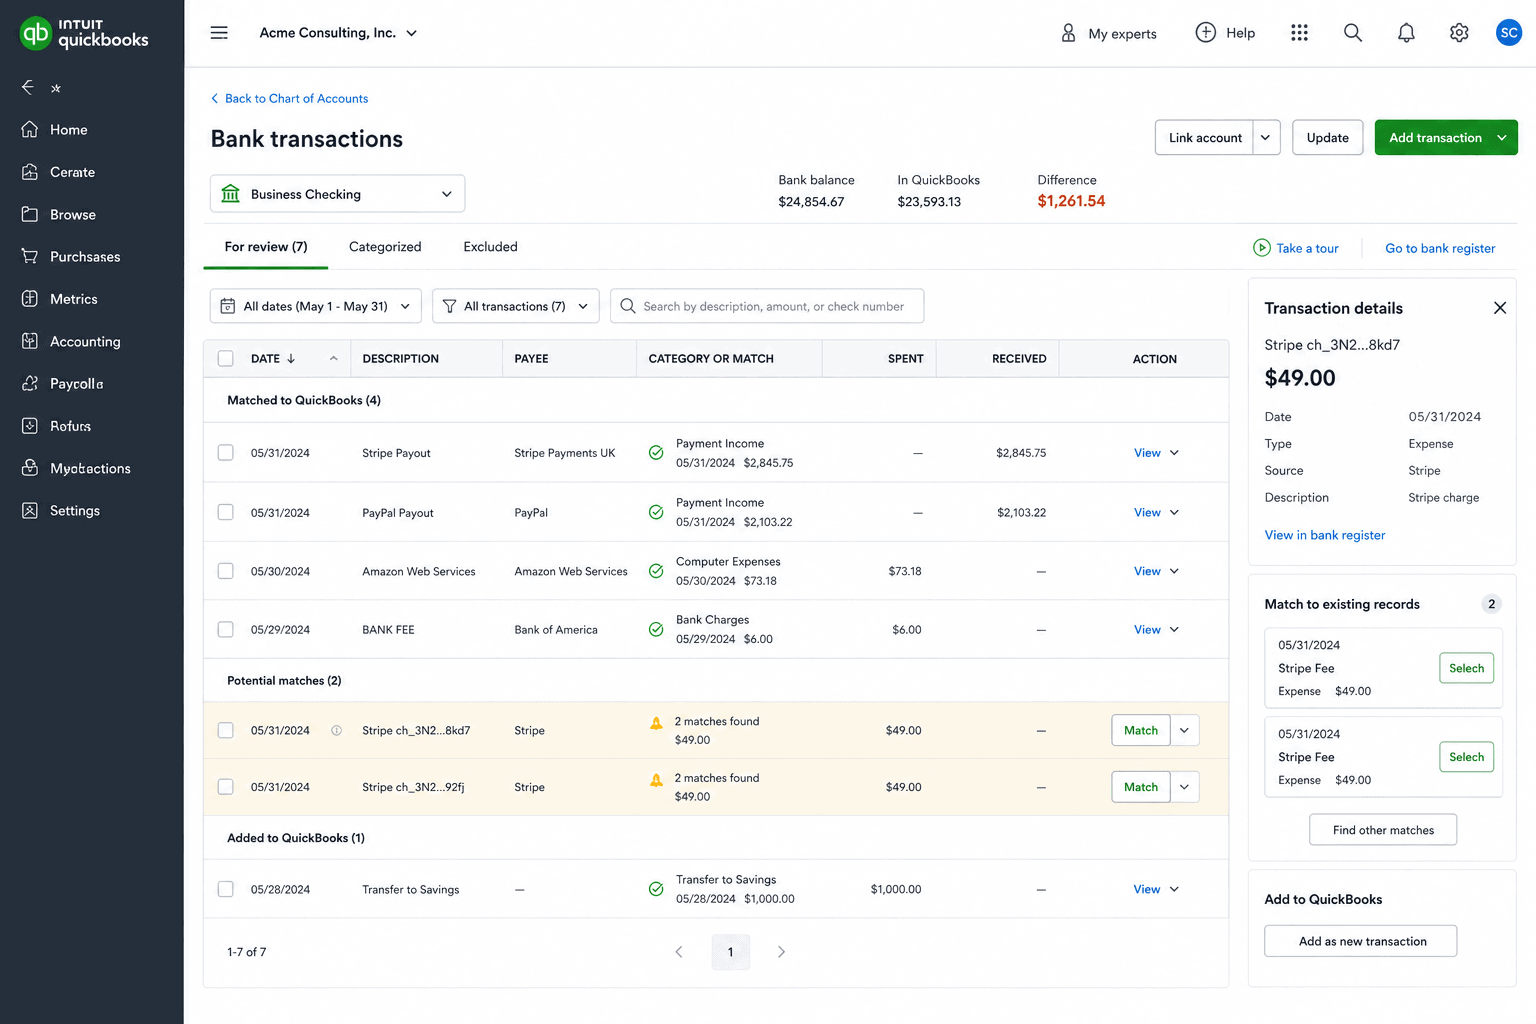
Task: Click the My experts person icon
Action: pos(1068,33)
